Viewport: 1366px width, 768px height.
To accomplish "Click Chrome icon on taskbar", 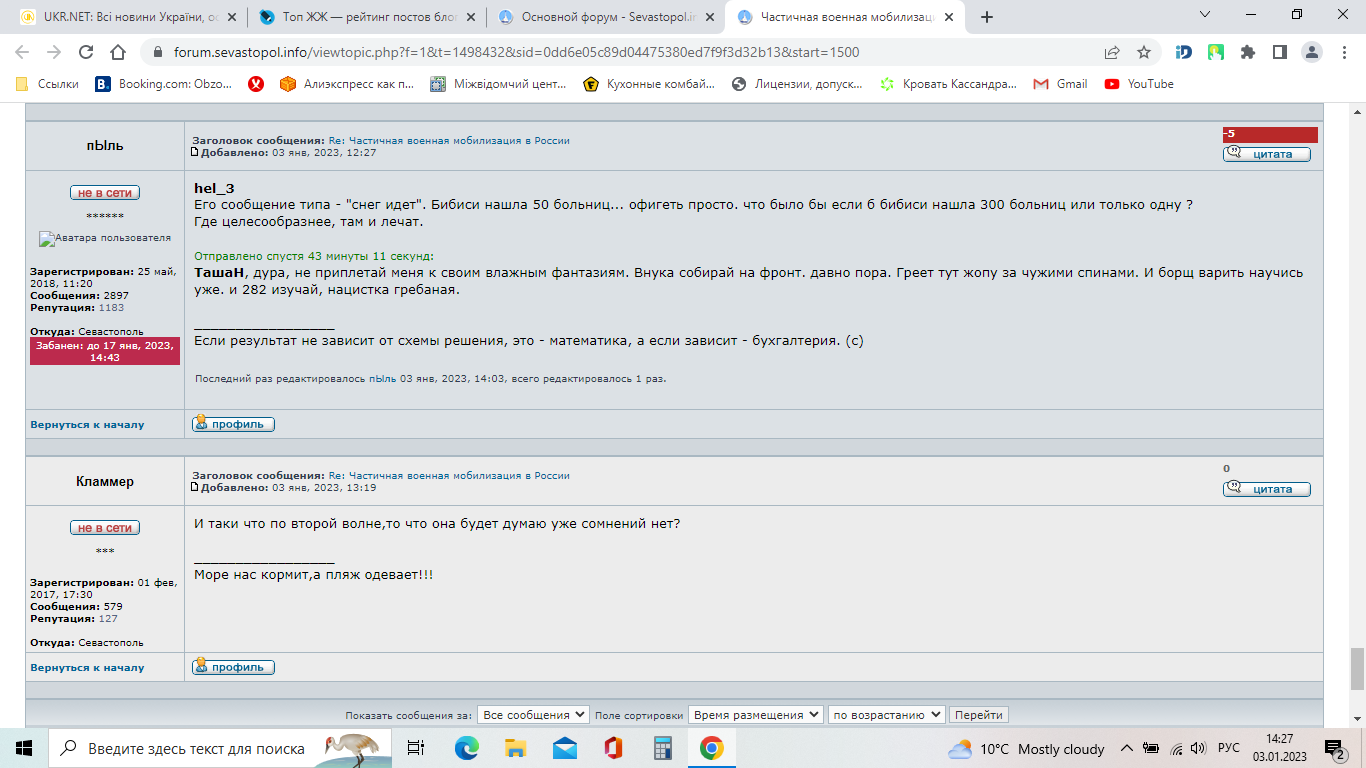I will tap(712, 748).
